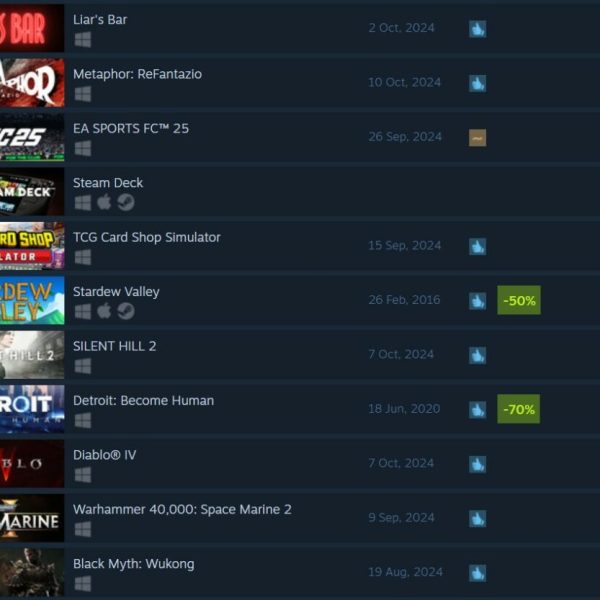Image resolution: width=600 pixels, height=600 pixels.
Task: Click the Steam Deck macOS platform icon
Action: [x=104, y=202]
